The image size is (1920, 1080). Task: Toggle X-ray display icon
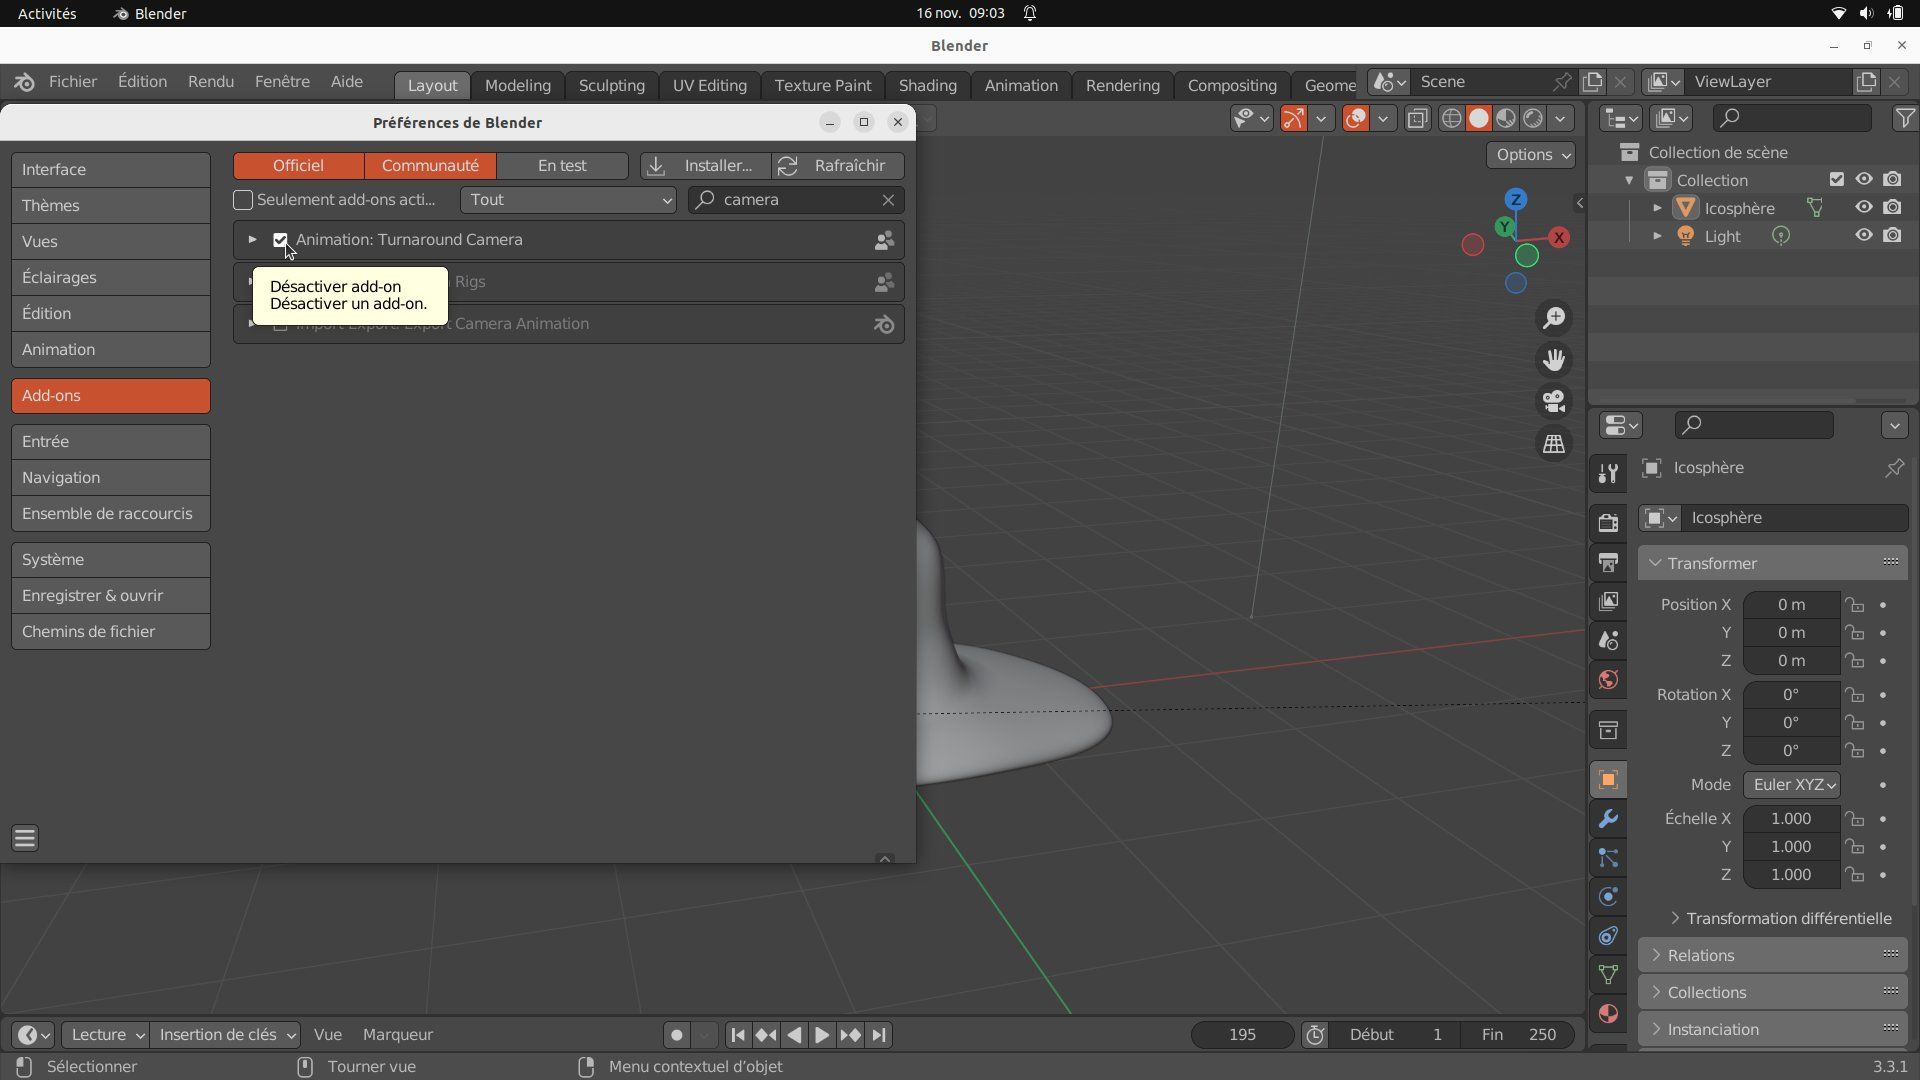point(1417,119)
